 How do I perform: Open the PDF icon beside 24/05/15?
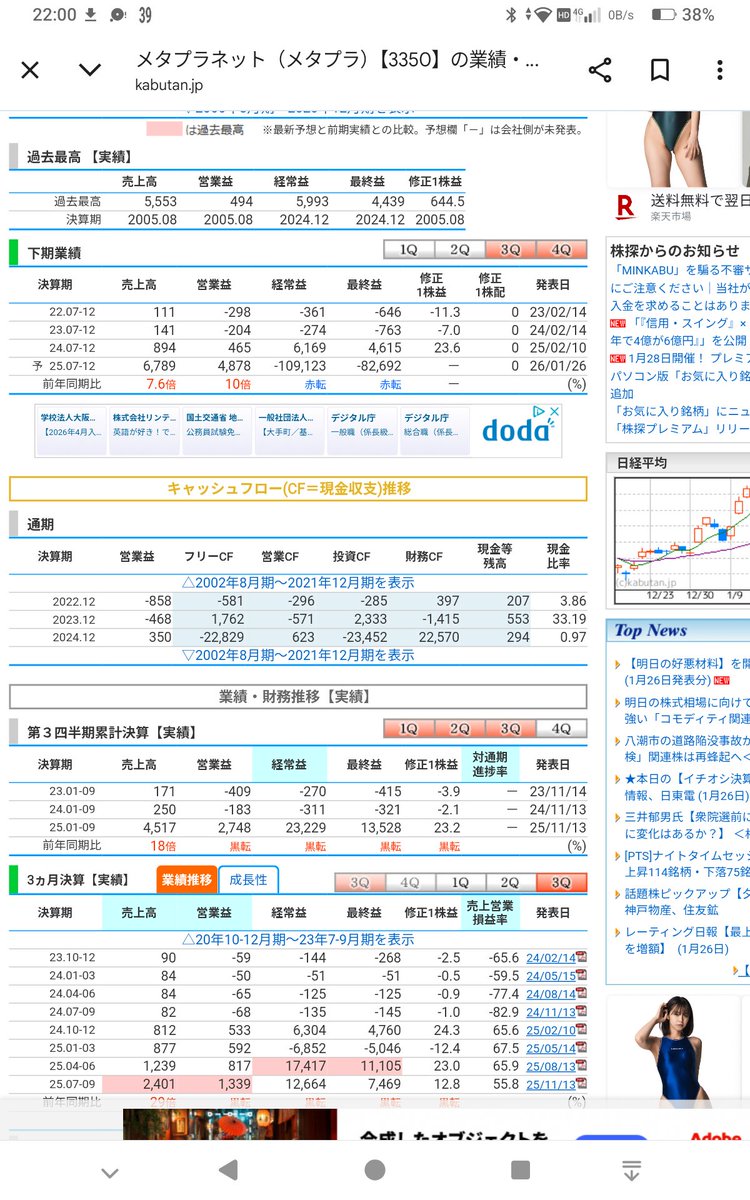pyautogui.click(x=581, y=976)
